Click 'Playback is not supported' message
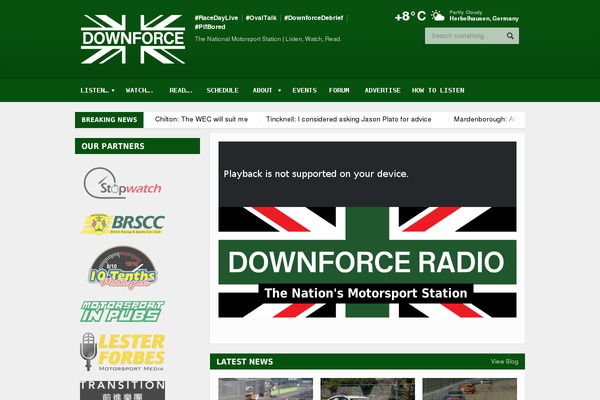Screen dimensions: 600x400 click(316, 174)
